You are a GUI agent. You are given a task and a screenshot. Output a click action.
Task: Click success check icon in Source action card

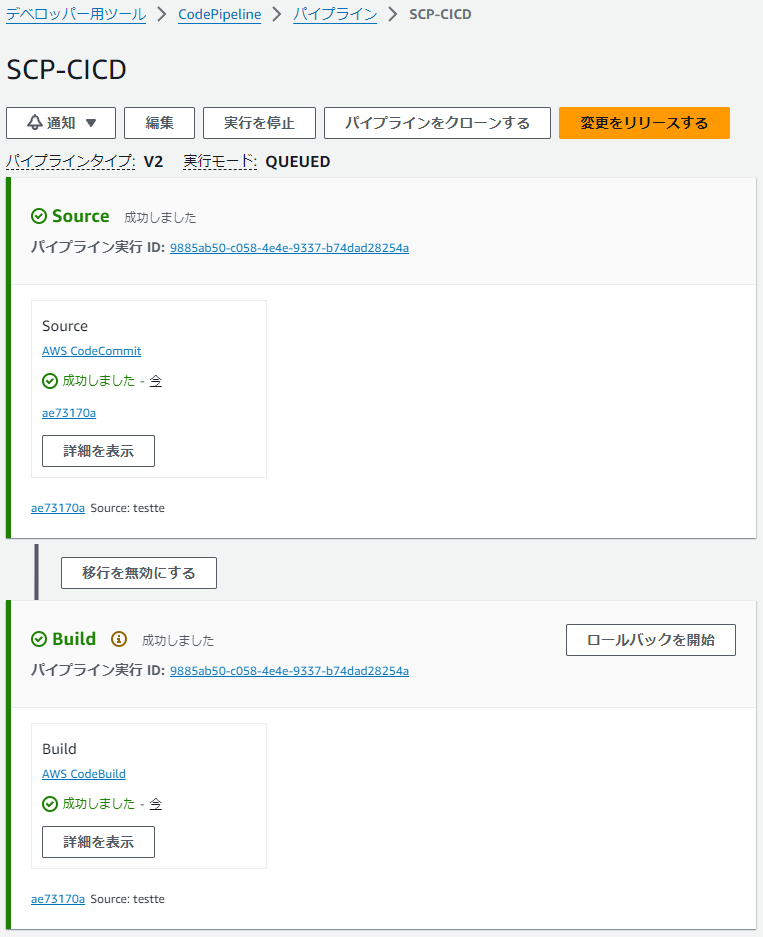pyautogui.click(x=50, y=381)
